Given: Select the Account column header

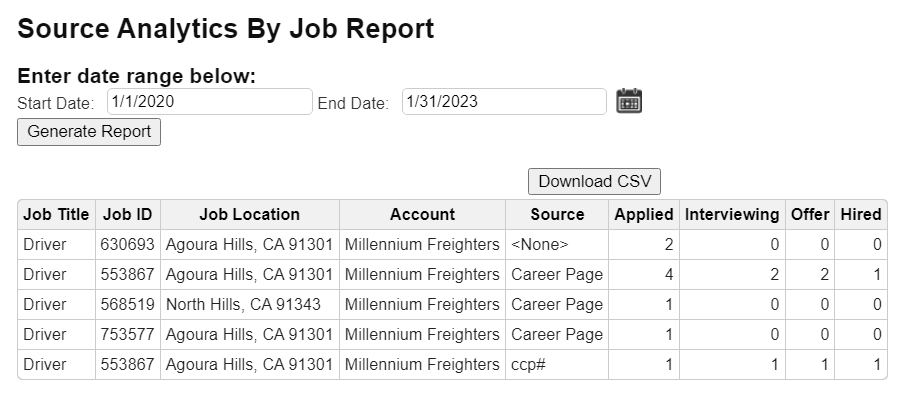Looking at the screenshot, I should click(422, 215).
